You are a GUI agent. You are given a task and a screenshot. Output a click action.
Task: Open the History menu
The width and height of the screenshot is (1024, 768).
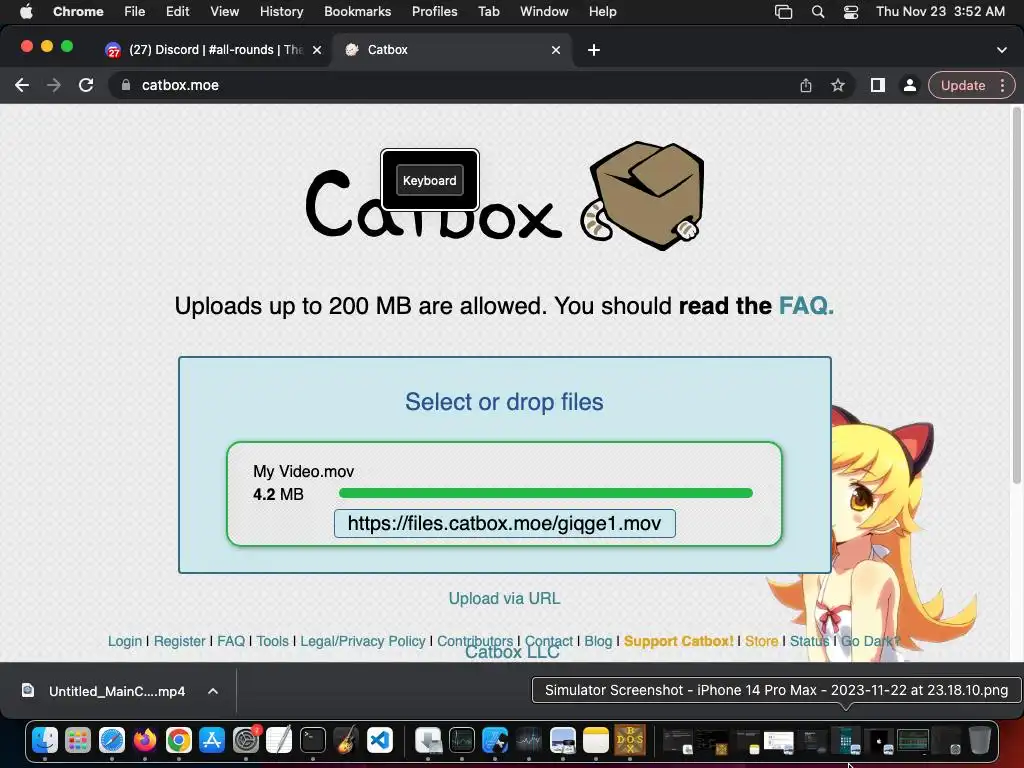point(281,12)
